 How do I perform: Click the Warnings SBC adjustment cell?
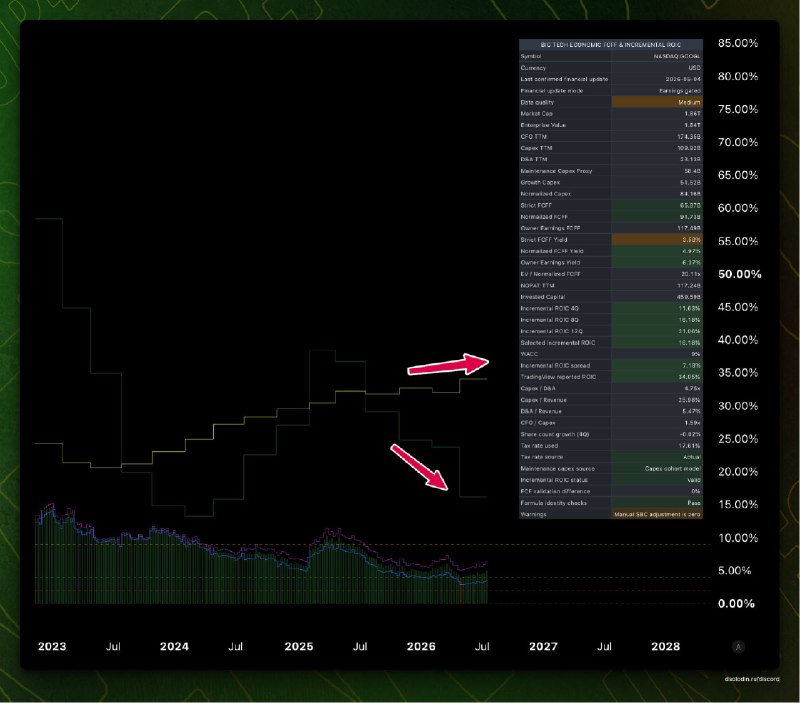point(657,514)
